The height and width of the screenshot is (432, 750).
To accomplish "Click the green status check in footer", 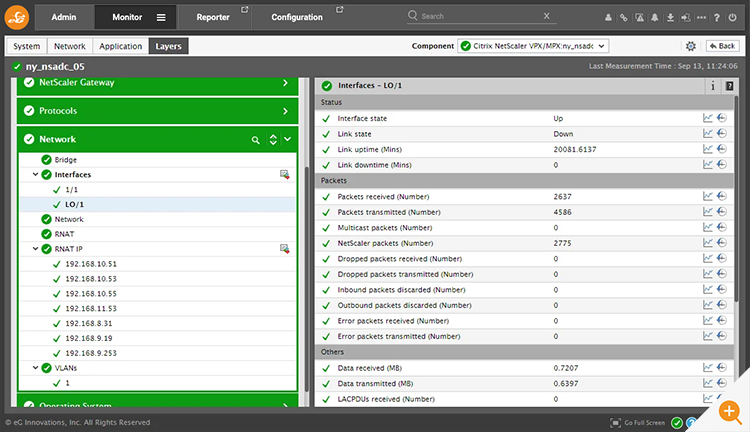I will pyautogui.click(x=676, y=422).
